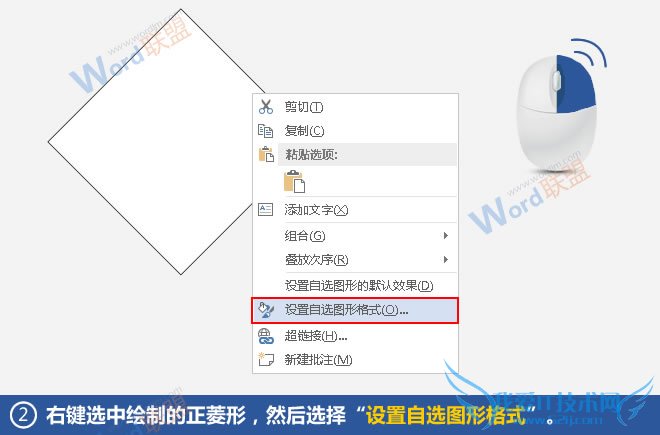Click the Add Text icon beside 添加文字
660x435 pixels.
coord(265,209)
